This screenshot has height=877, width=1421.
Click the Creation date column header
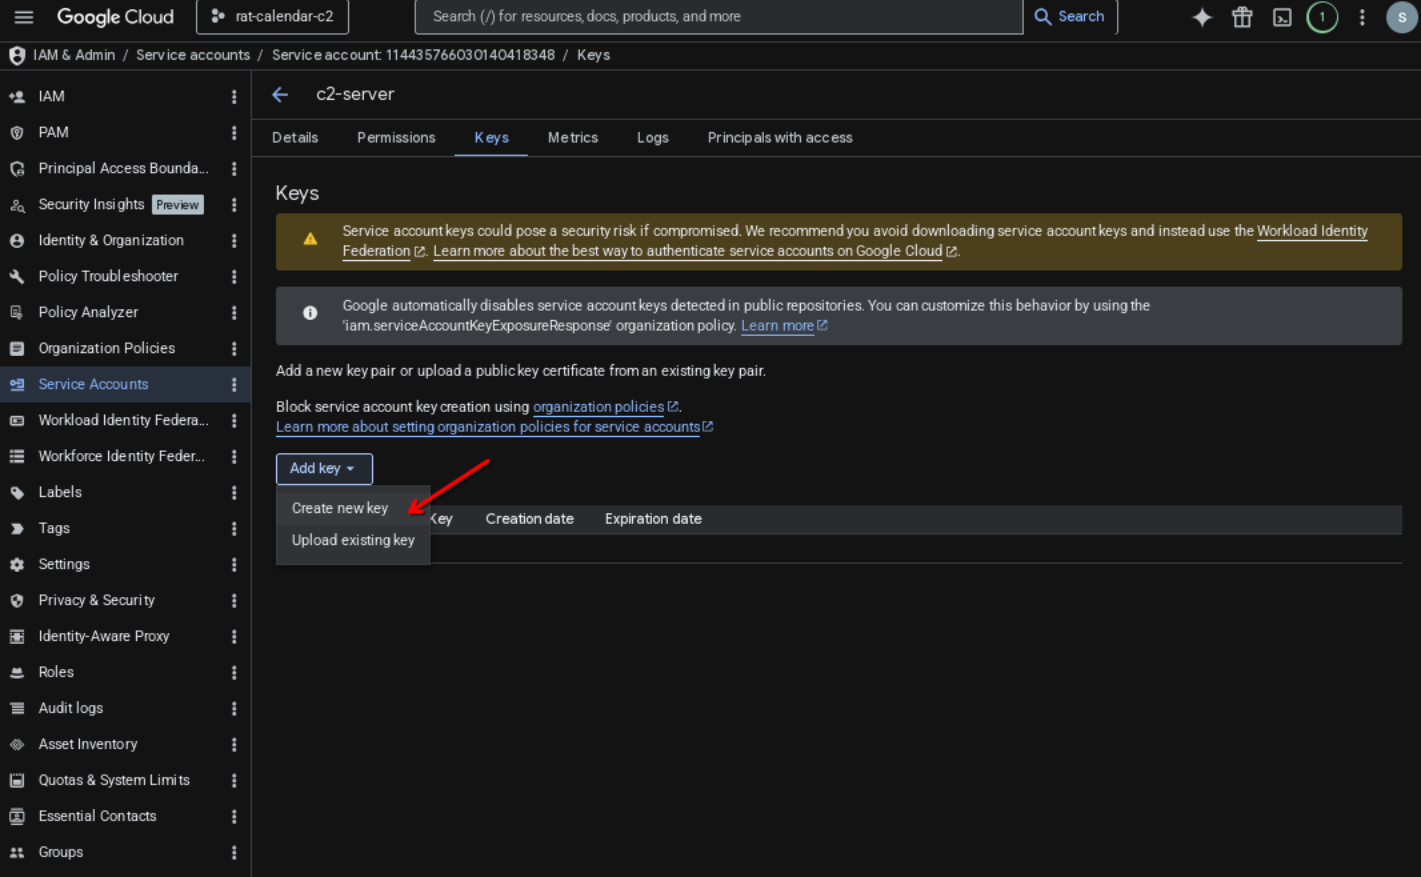click(530, 519)
